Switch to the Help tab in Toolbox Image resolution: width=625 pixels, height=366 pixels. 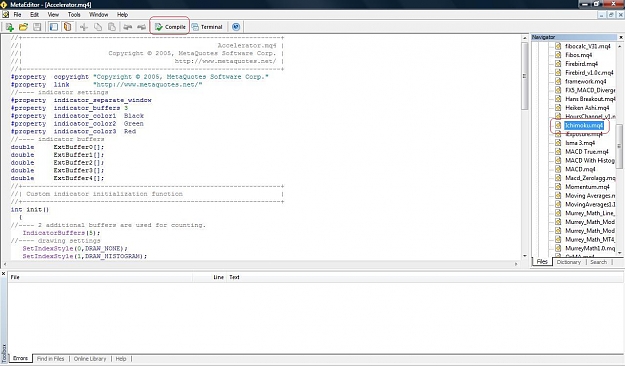[121, 359]
